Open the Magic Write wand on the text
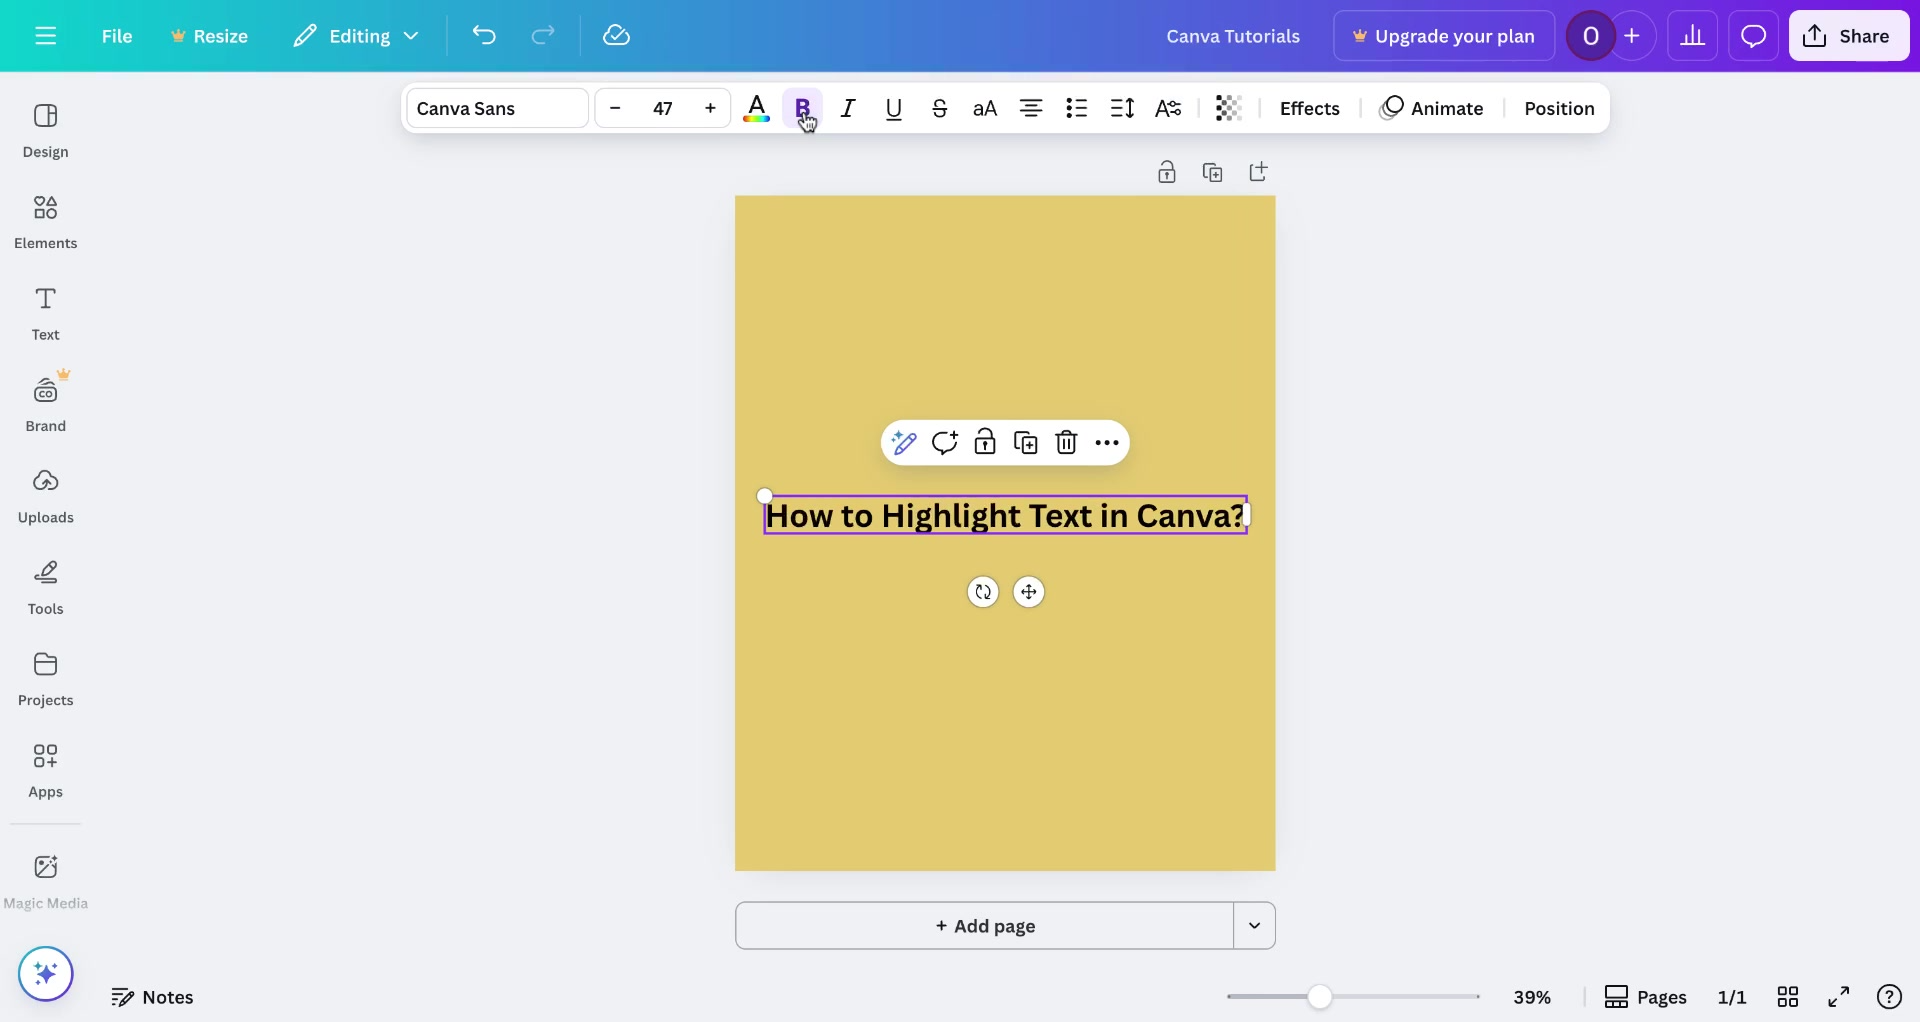 (x=904, y=442)
